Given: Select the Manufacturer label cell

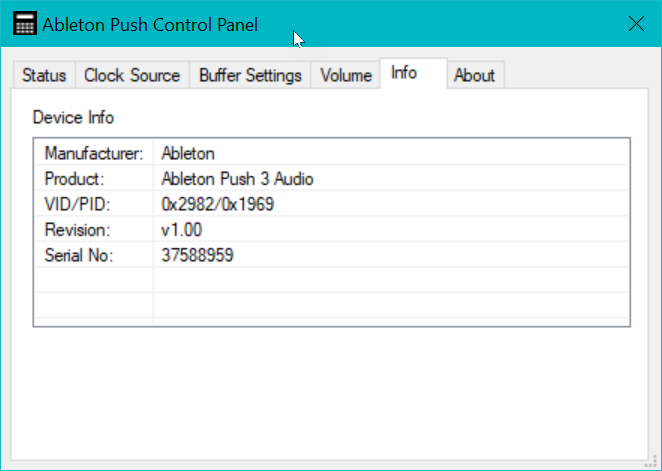Looking at the screenshot, I should [x=94, y=153].
